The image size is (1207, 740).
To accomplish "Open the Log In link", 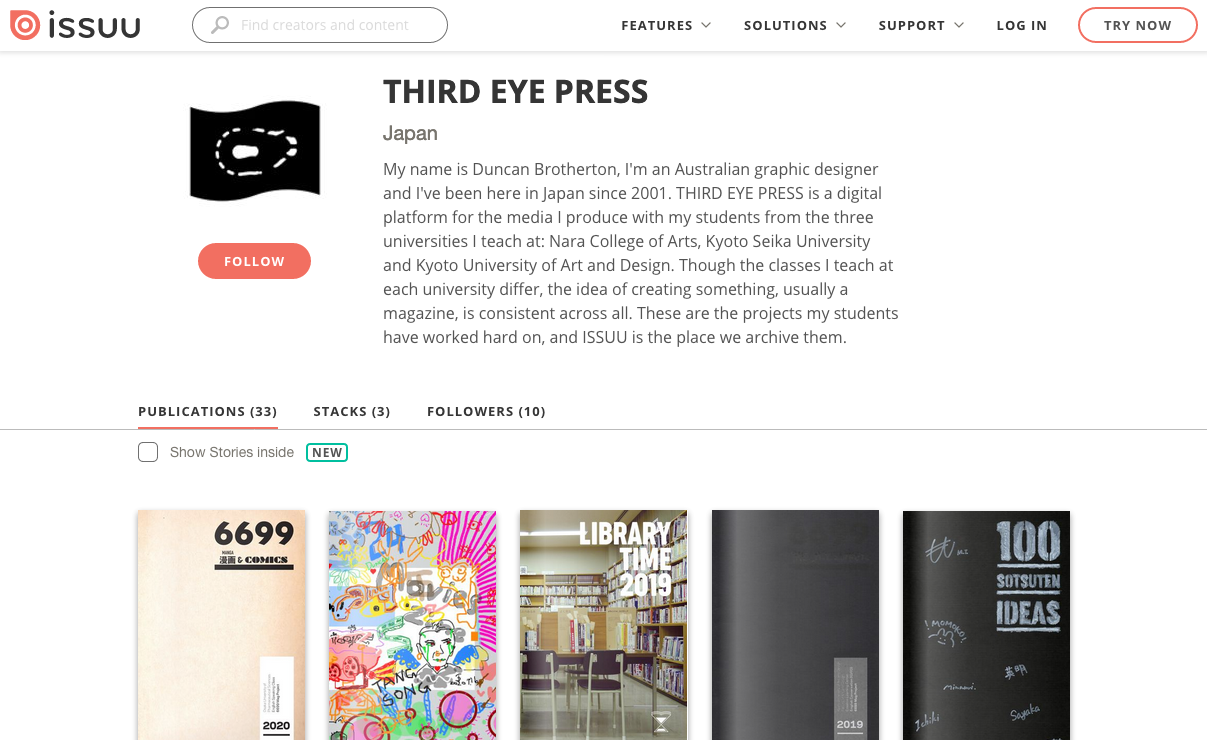I will point(1022,25).
